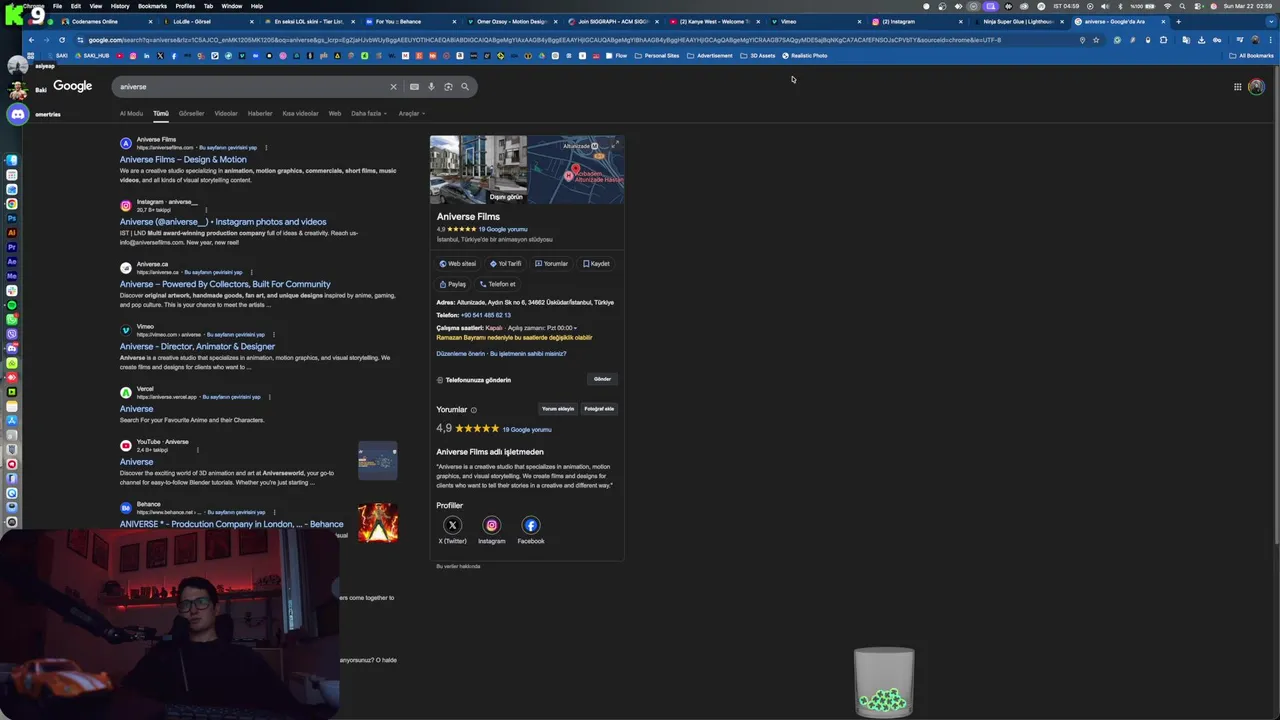Viewport: 1280px width, 720px height.
Task: Open the Realistic Photo bookmark
Action: [805, 56]
